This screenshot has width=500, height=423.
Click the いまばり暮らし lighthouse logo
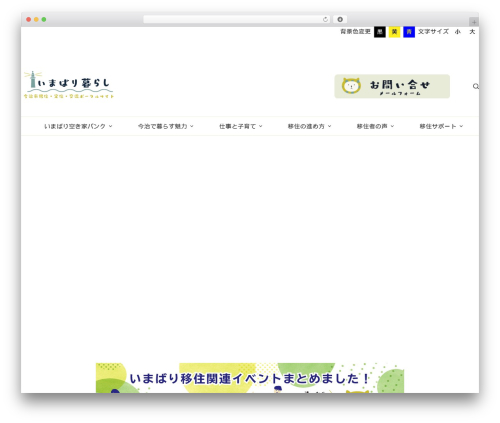(x=69, y=85)
